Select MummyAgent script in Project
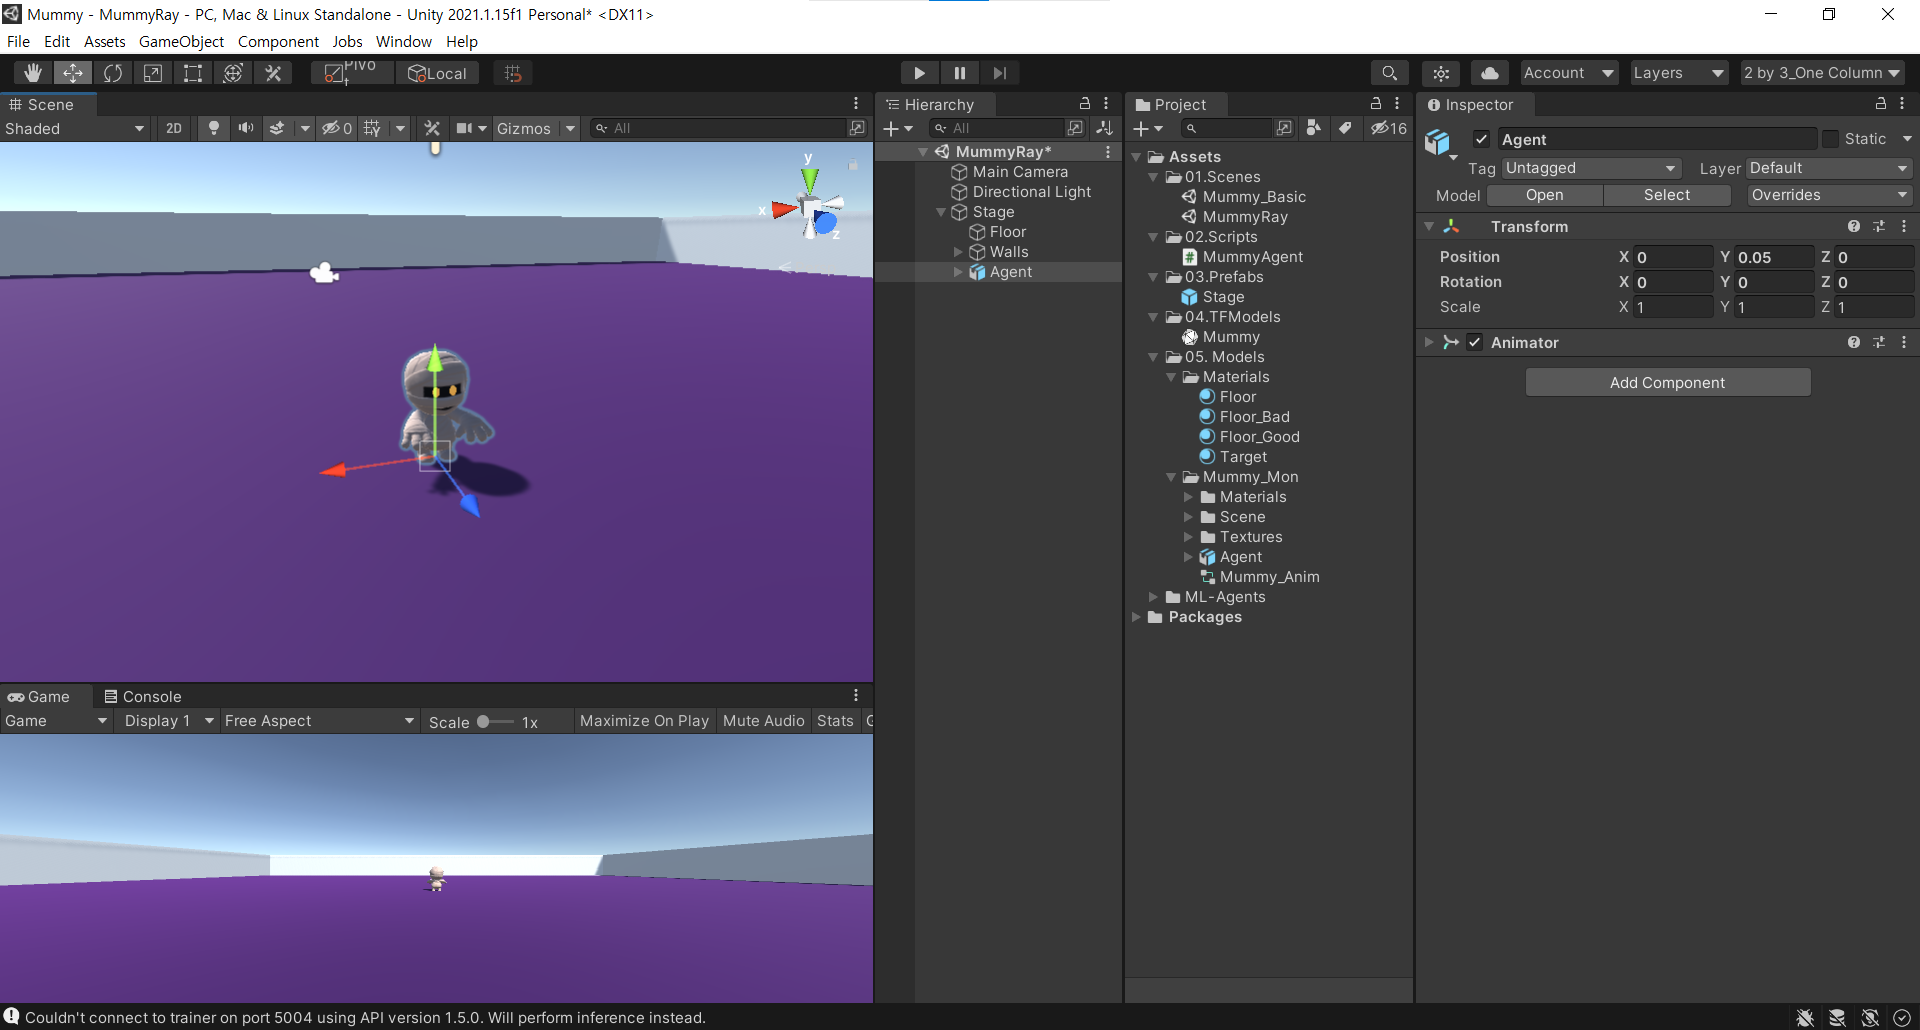Screen dimensions: 1920x1030 click(1252, 257)
